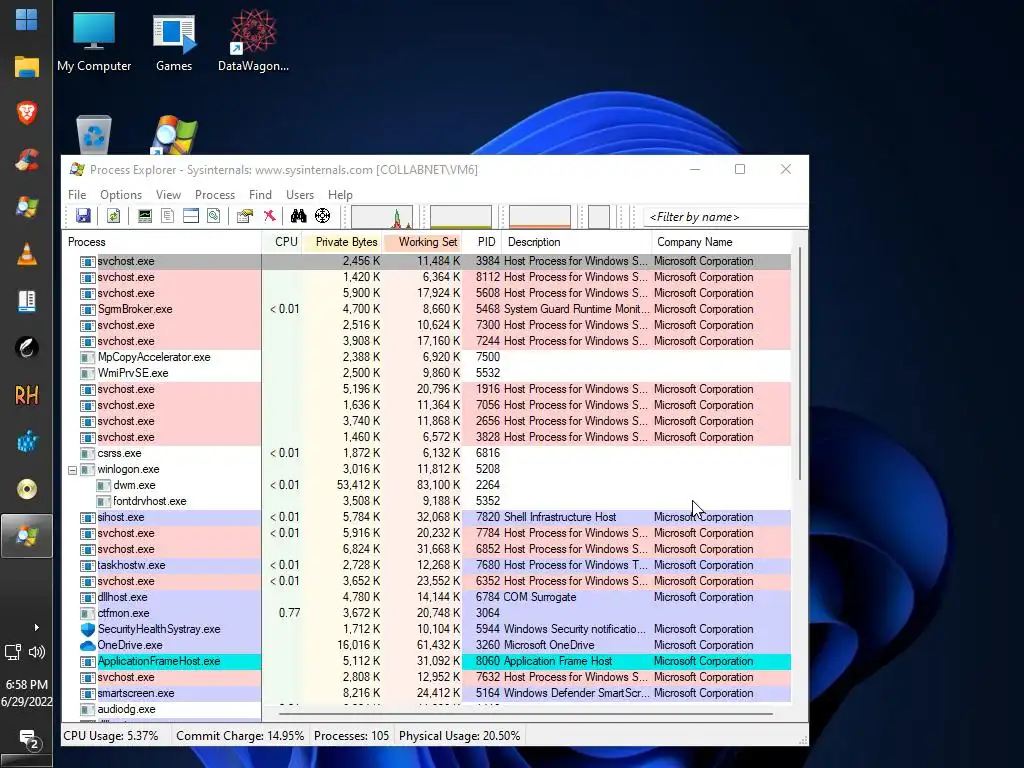Click the DLL/handle view toolbar icon

click(214, 216)
